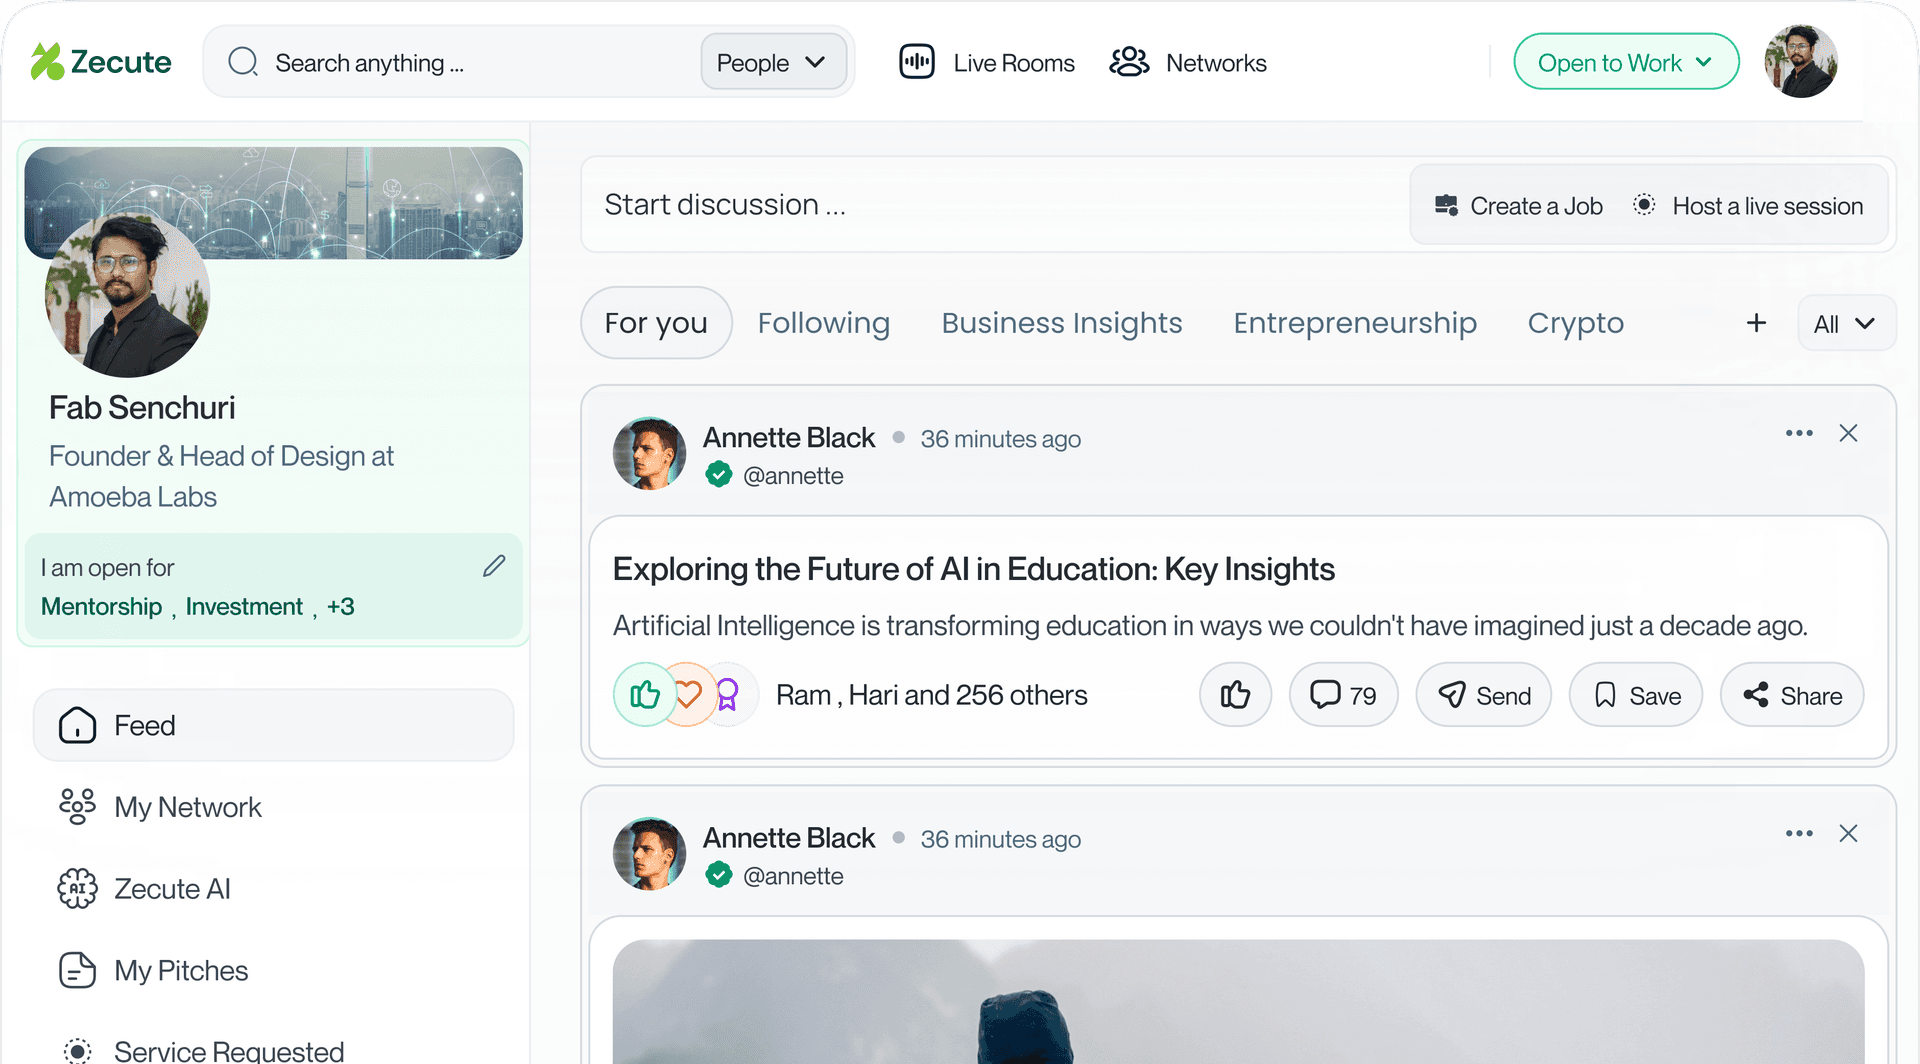This screenshot has width=1920, height=1064.
Task: Open My Network in the sidebar
Action: [x=187, y=807]
